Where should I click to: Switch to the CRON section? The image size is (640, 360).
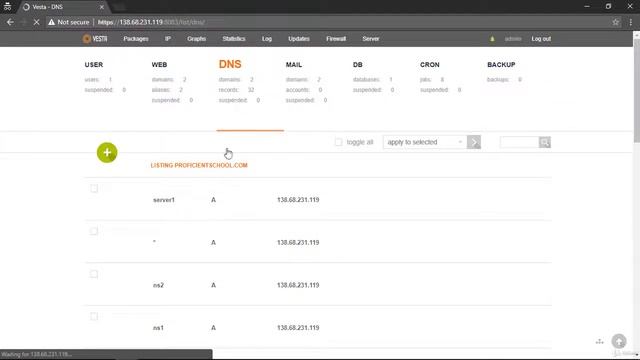tap(430, 64)
